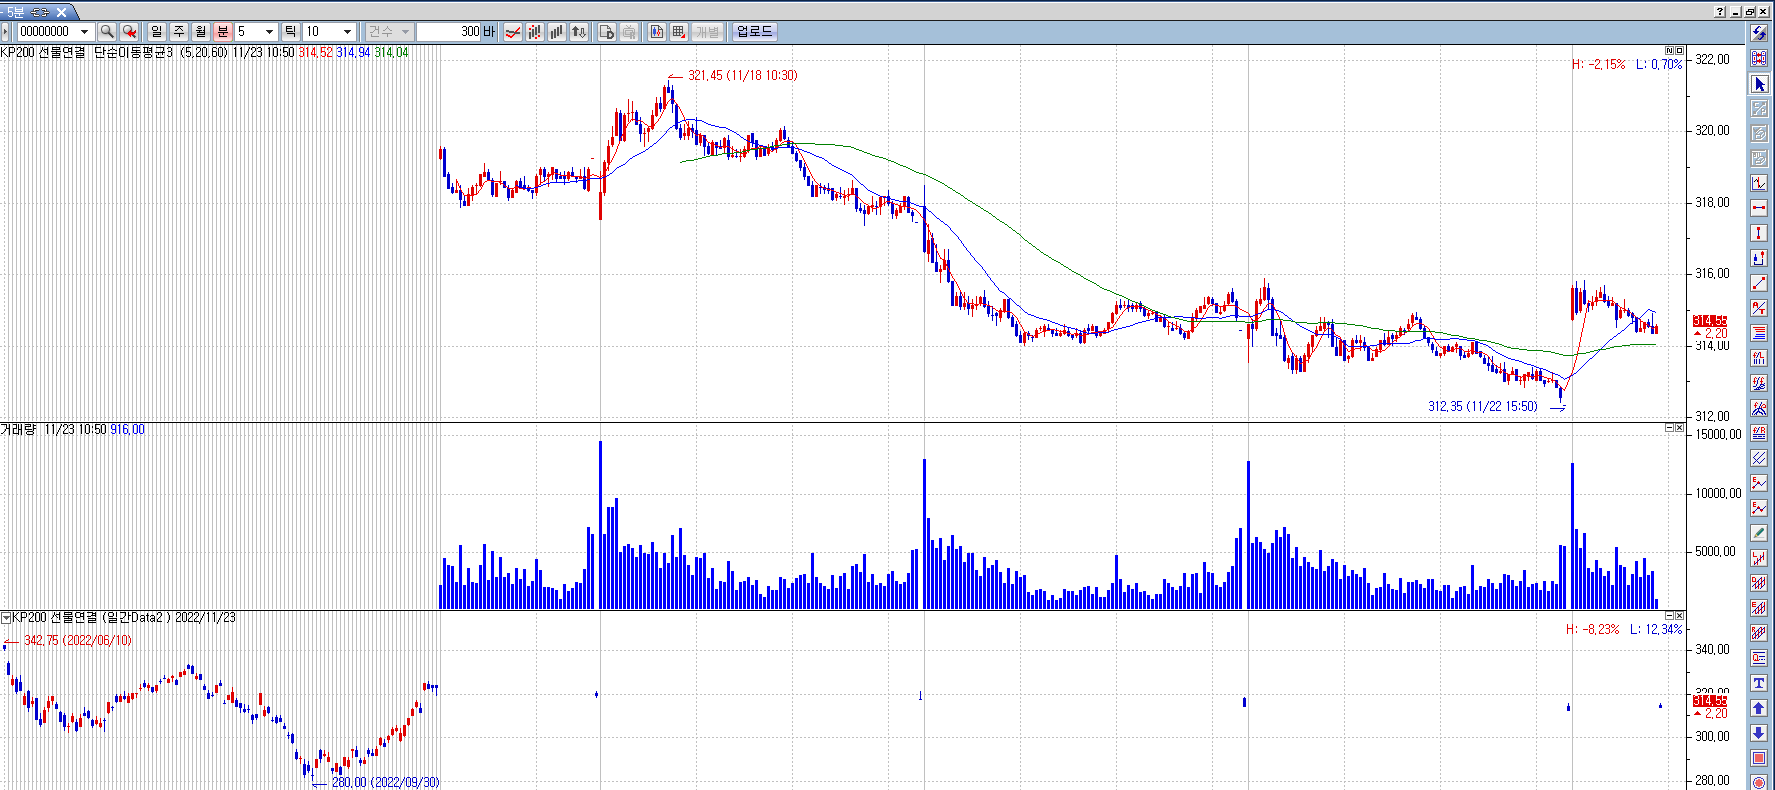Click the blue down arrow marker tool
Viewport: 1775px width, 790px height.
point(1759,733)
